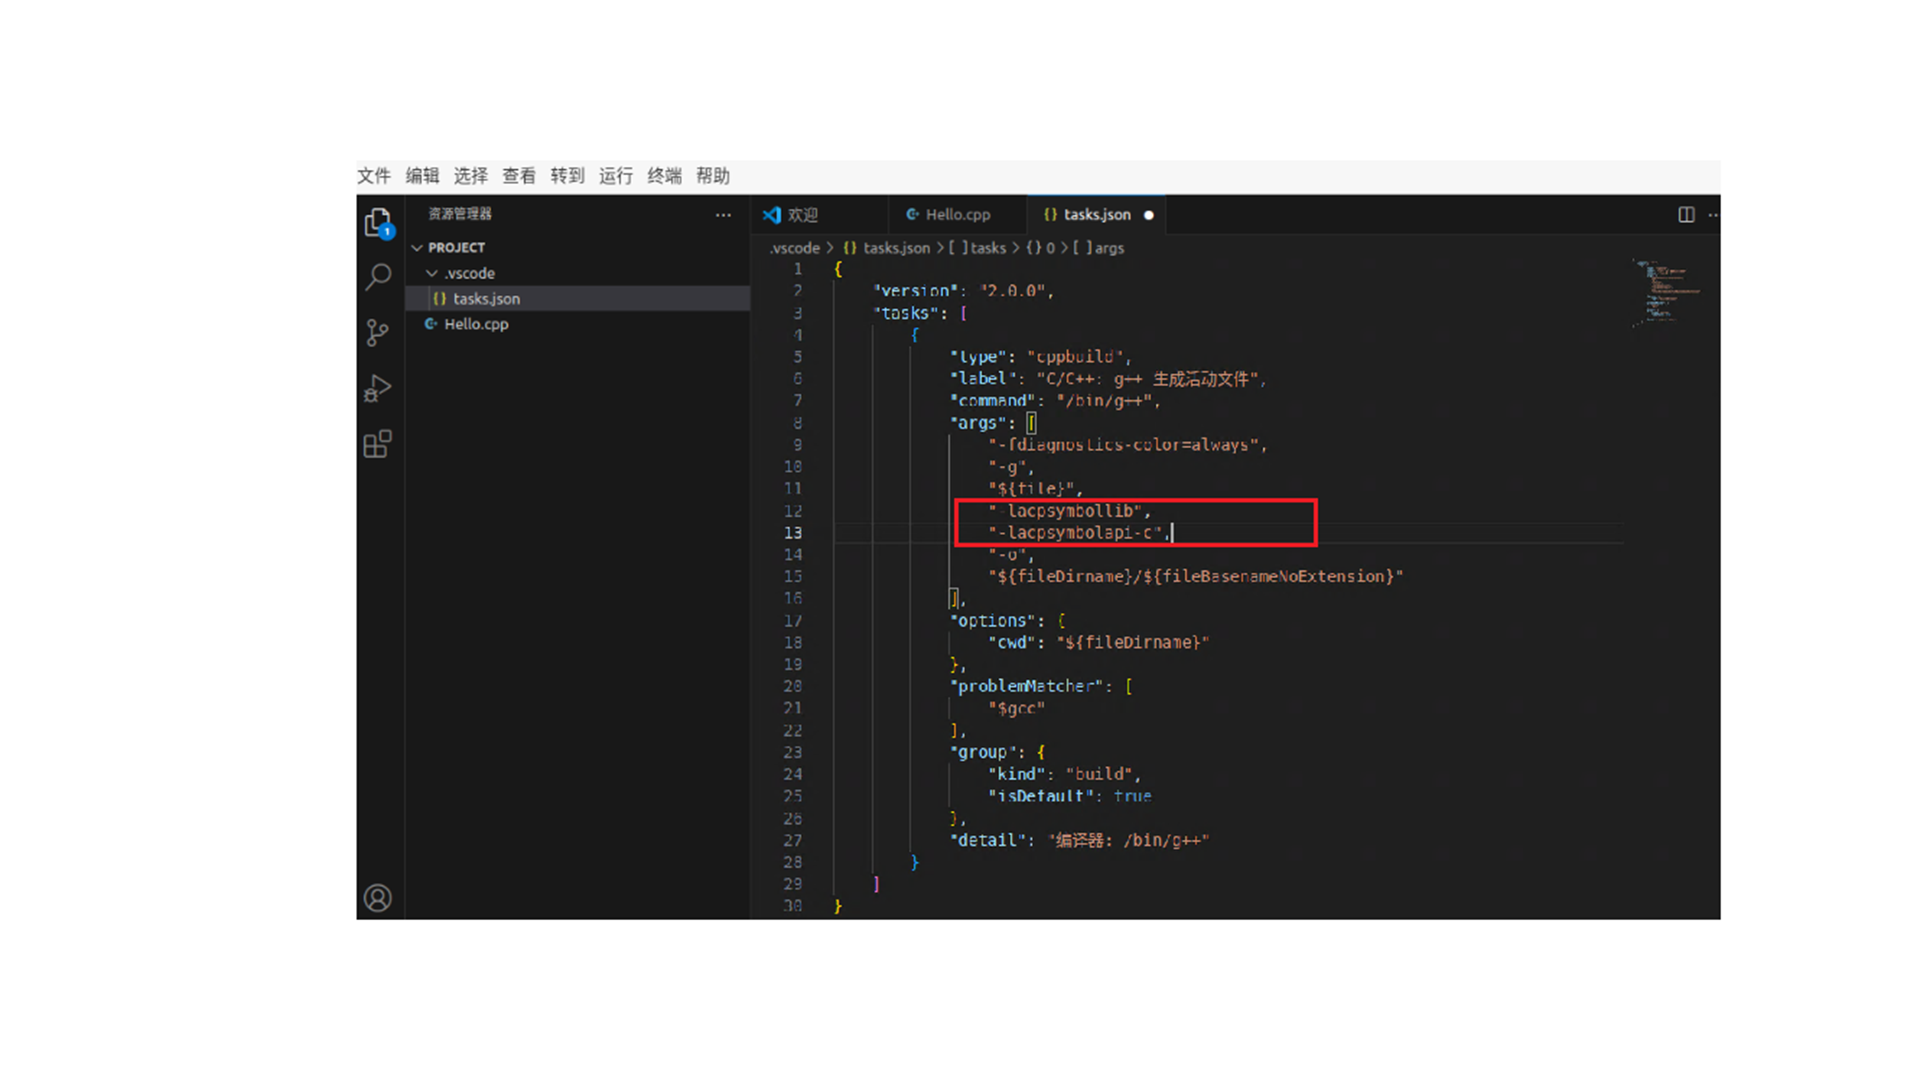Open Hello.cpp from the file tree
The image size is (1920, 1080).
coord(476,324)
